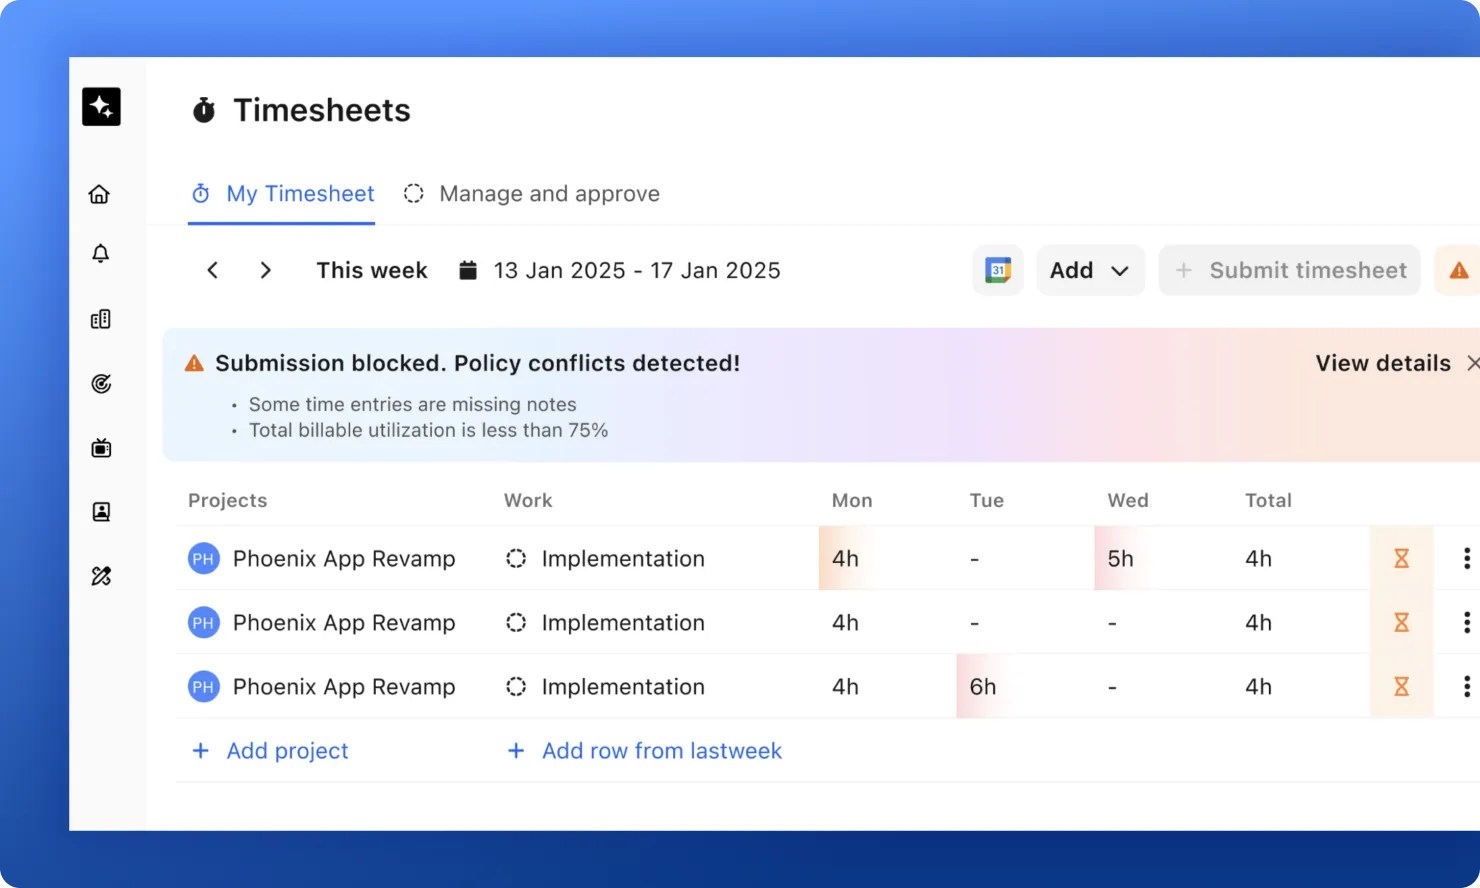Screen dimensions: 1480x888
Task: Click Tue column header
Action: [x=987, y=500]
